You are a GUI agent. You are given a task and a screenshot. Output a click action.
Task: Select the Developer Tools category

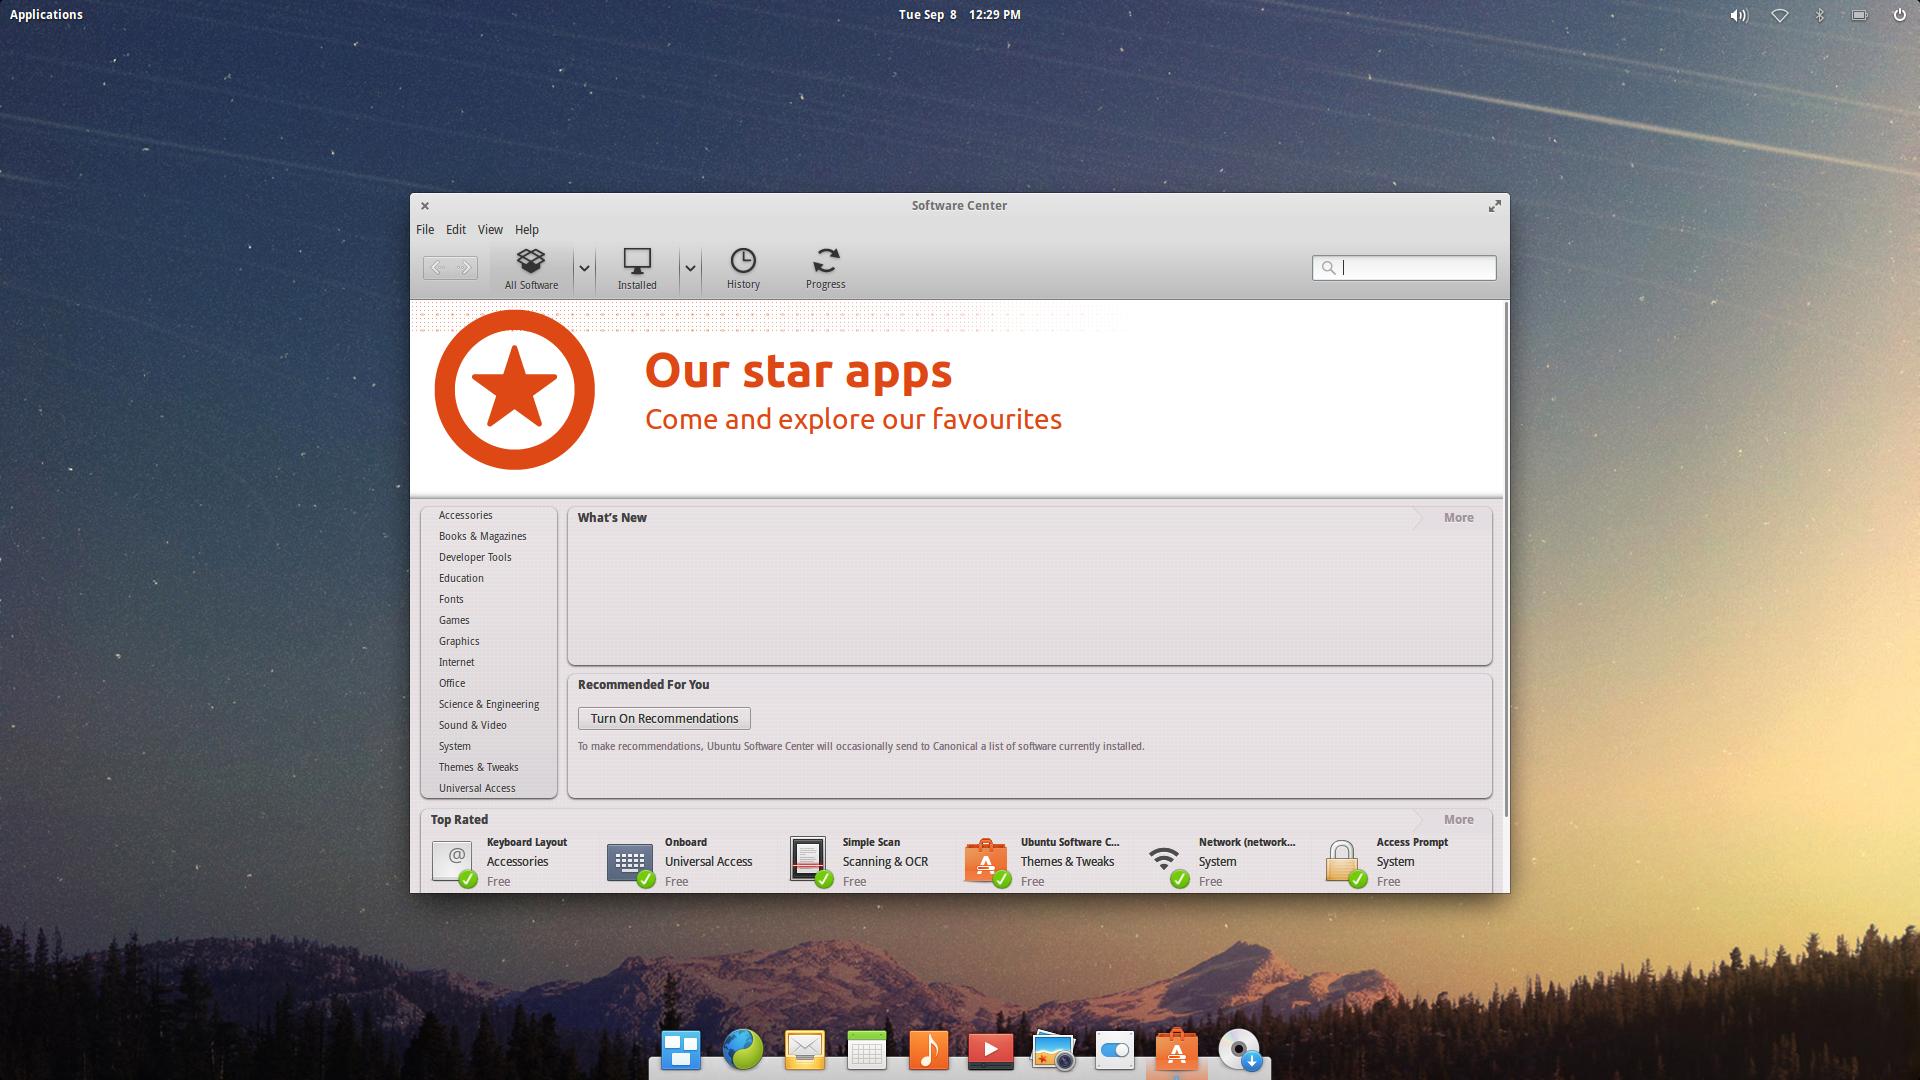click(475, 557)
